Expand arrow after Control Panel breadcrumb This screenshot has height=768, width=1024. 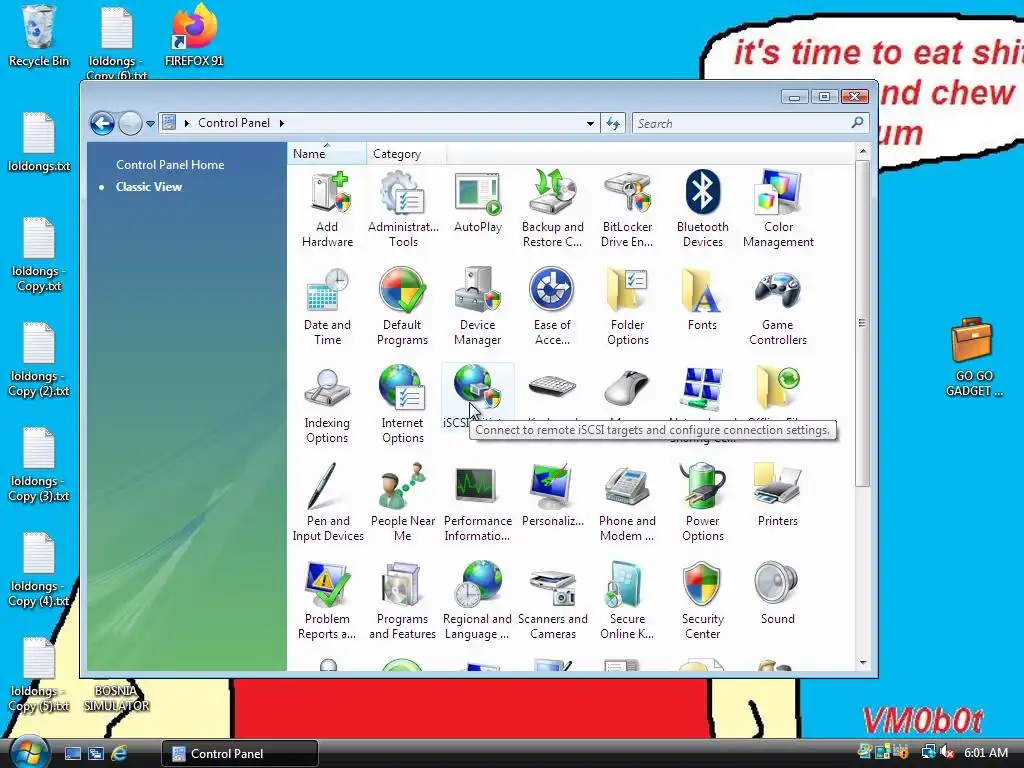point(281,123)
